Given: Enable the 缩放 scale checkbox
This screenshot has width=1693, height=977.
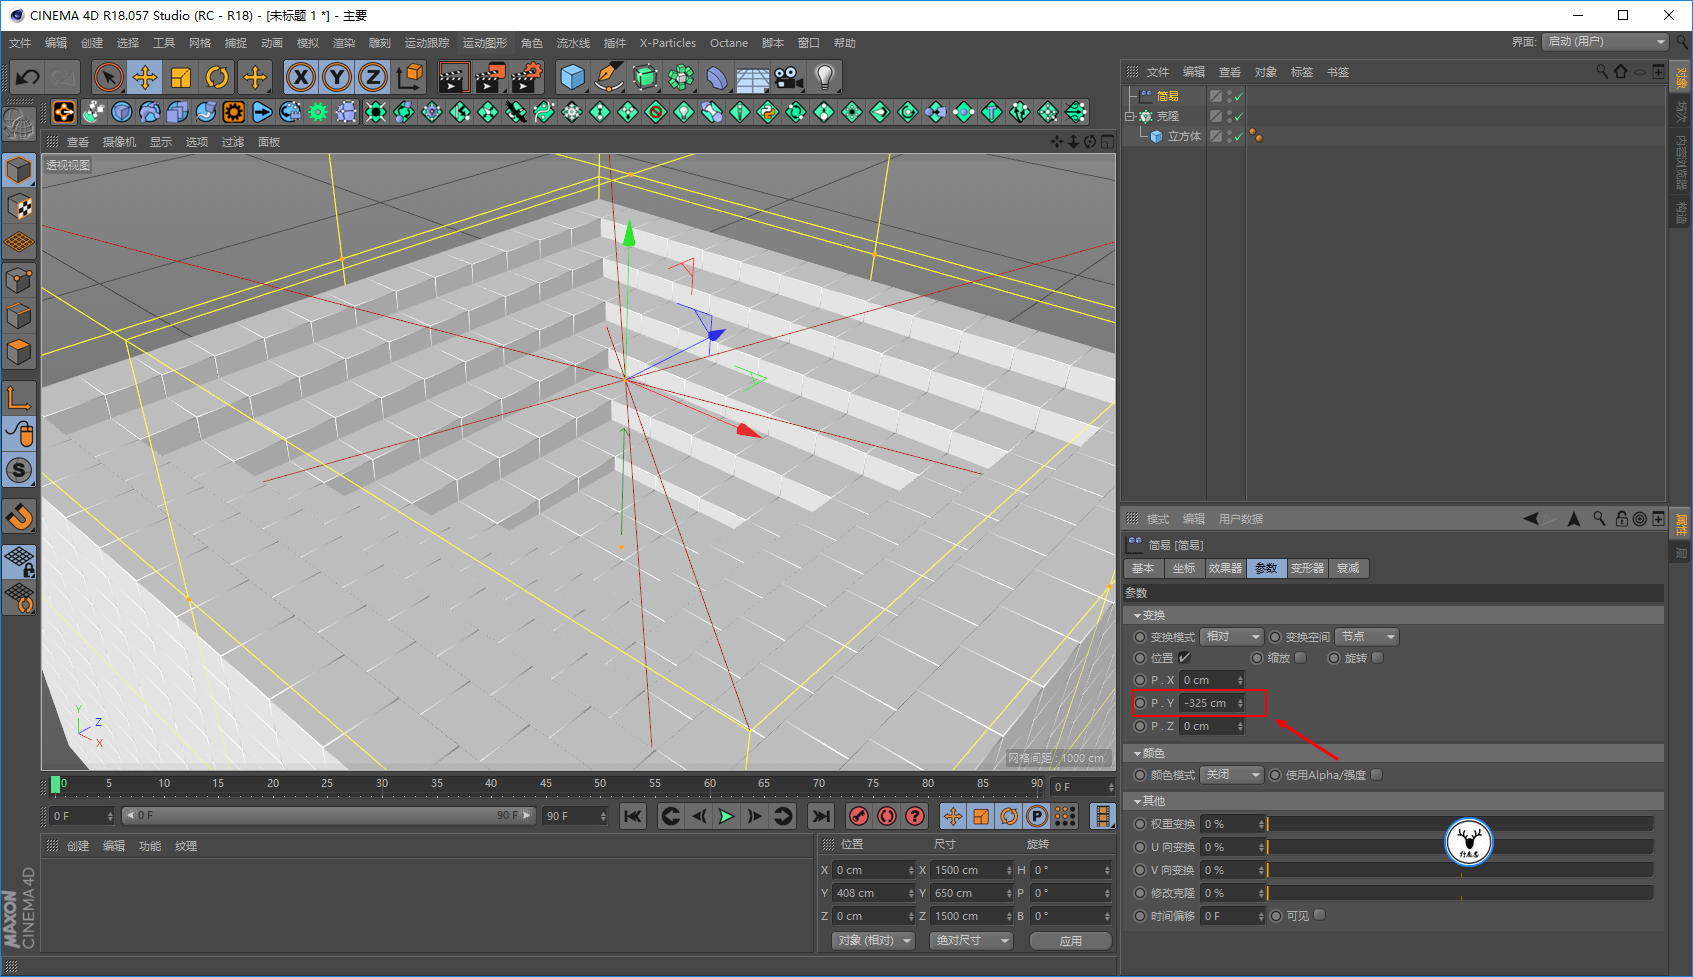Looking at the screenshot, I should click(1301, 658).
